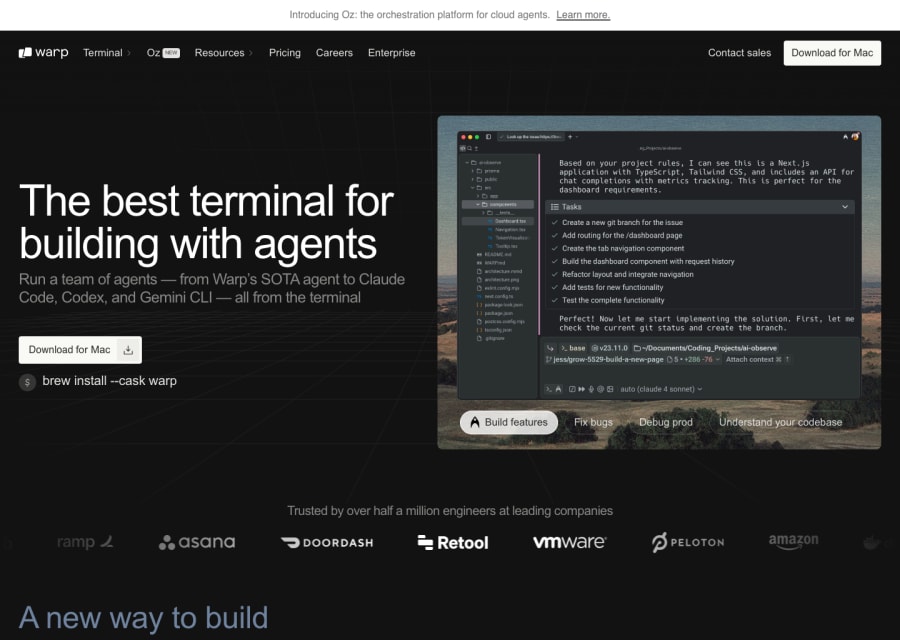Open the user avatar in Warp window

coord(855,137)
